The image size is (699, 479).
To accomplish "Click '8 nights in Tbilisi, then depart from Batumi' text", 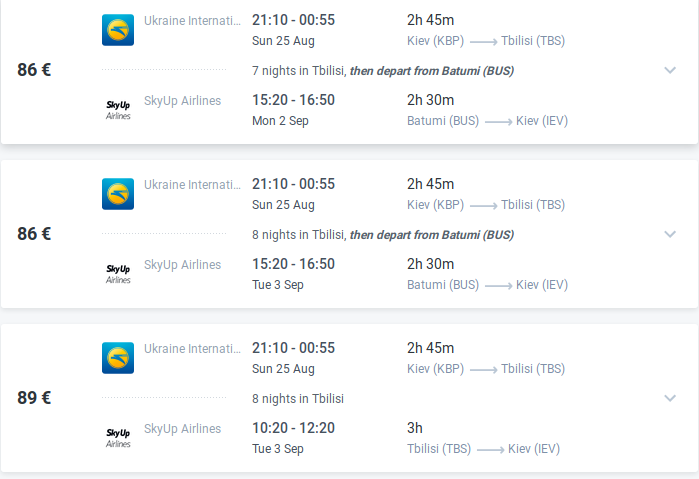I will click(x=383, y=235).
